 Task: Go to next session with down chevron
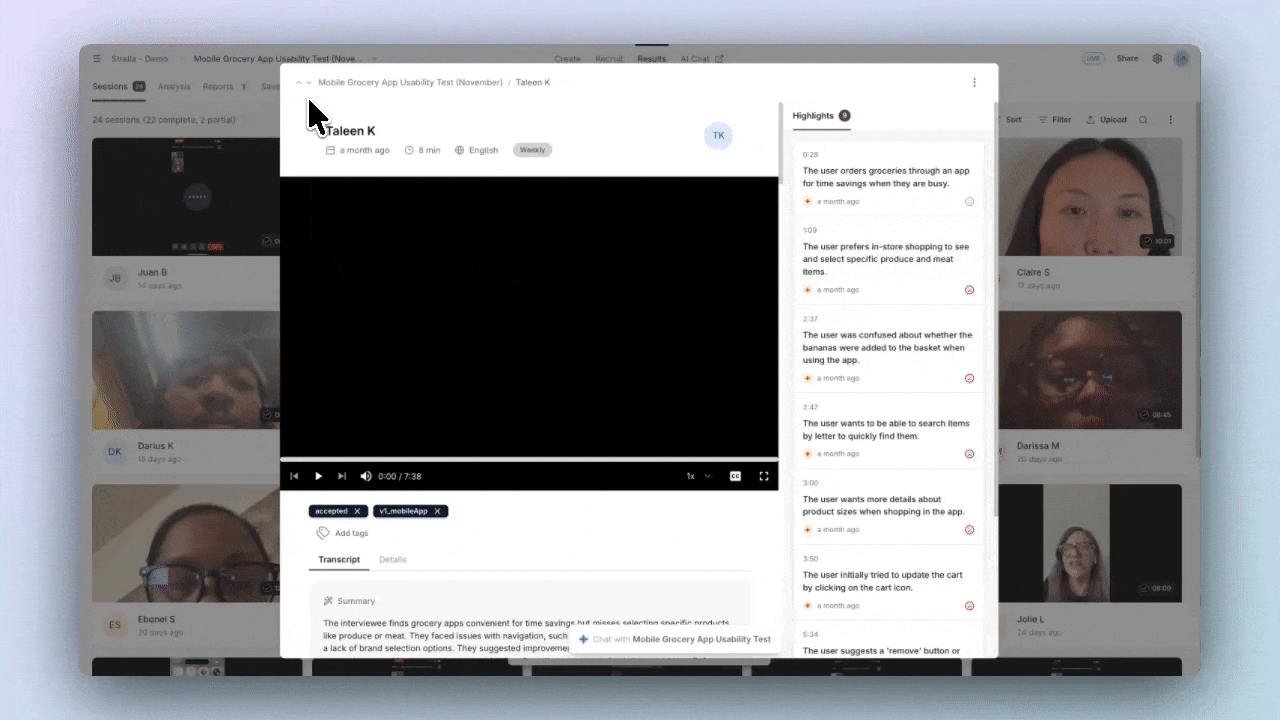point(308,83)
